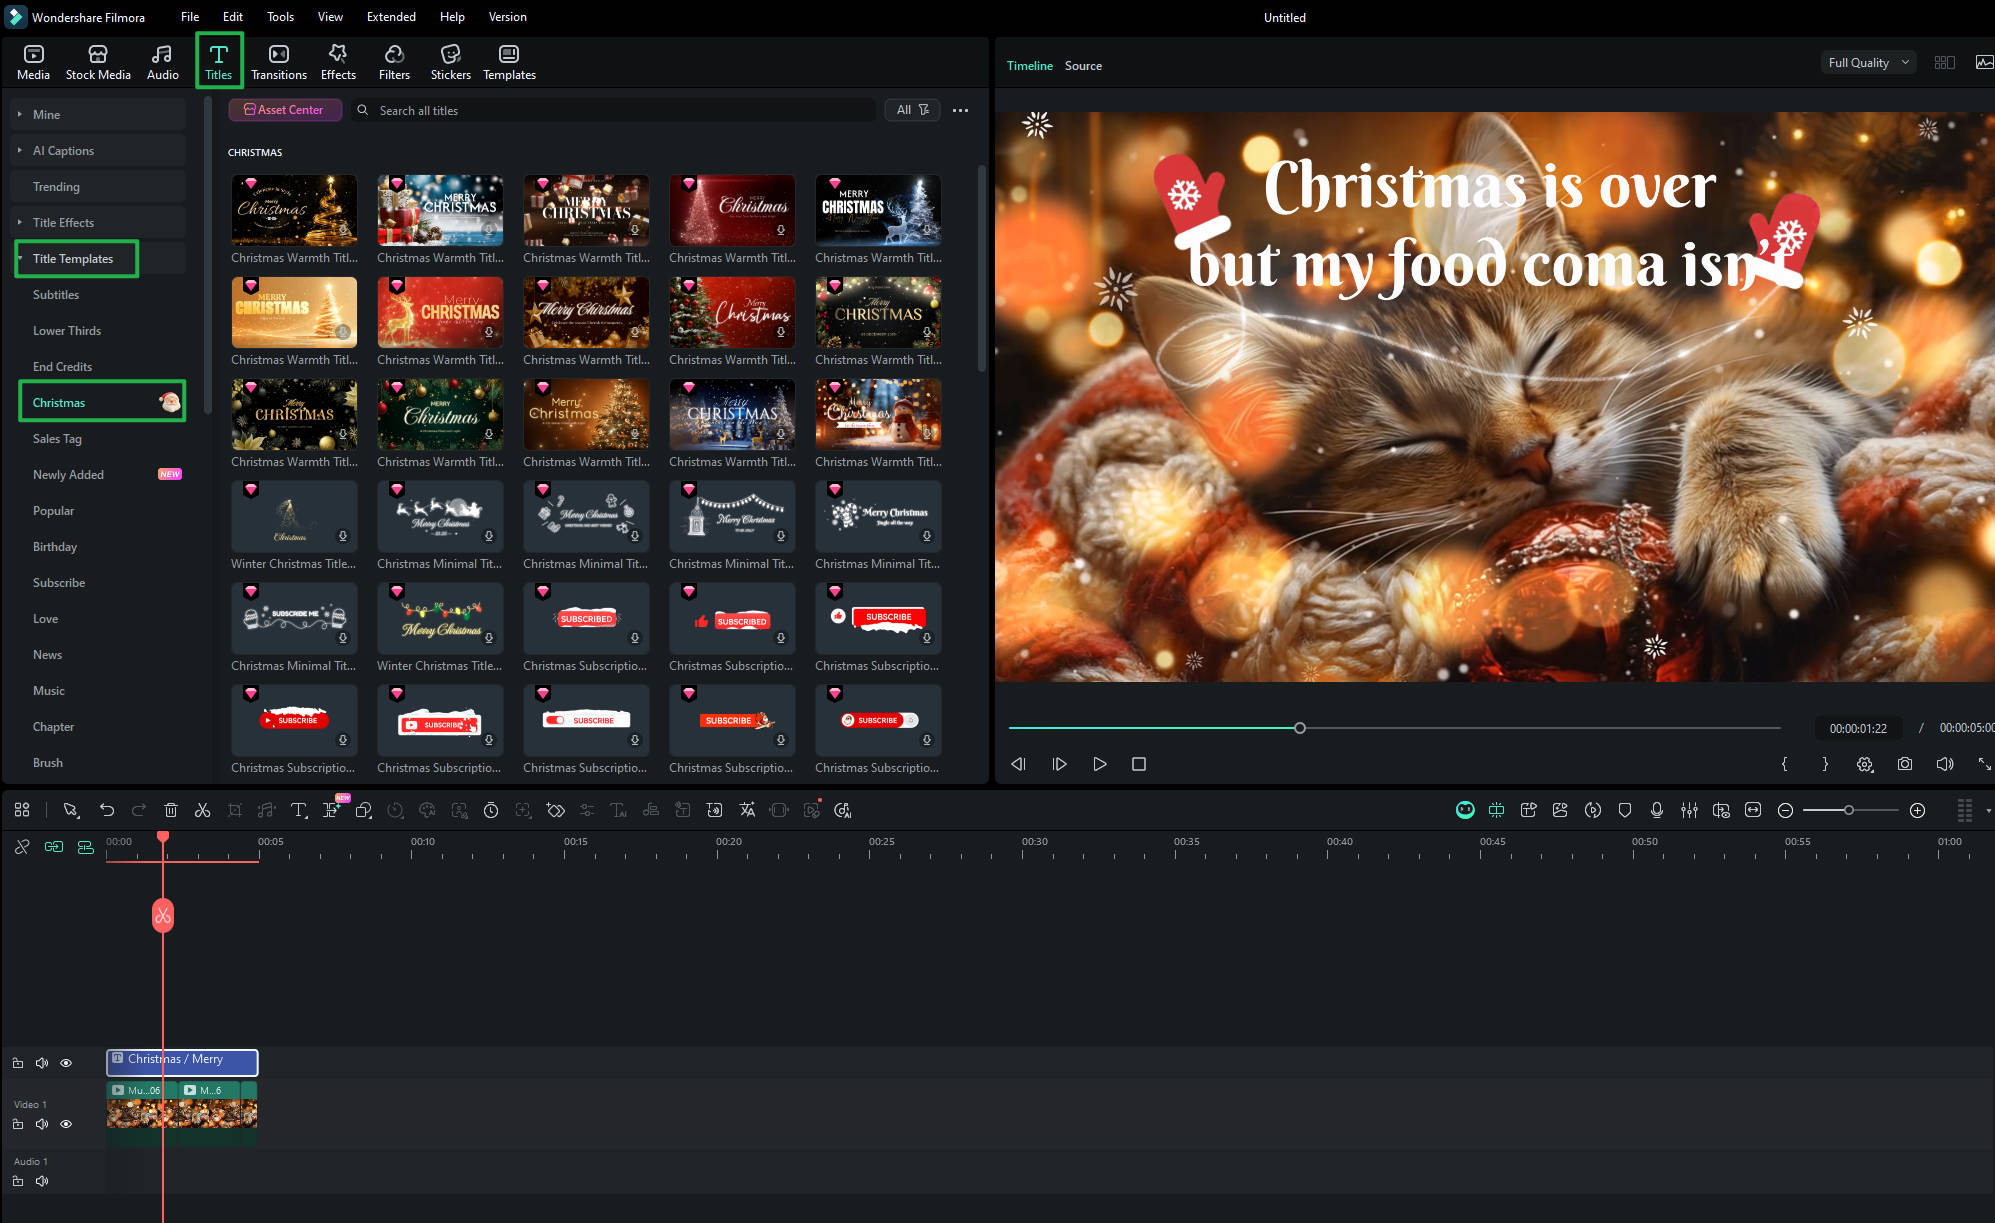Switch to the Source tab
Screen dimensions: 1995x1223
(x=1083, y=66)
